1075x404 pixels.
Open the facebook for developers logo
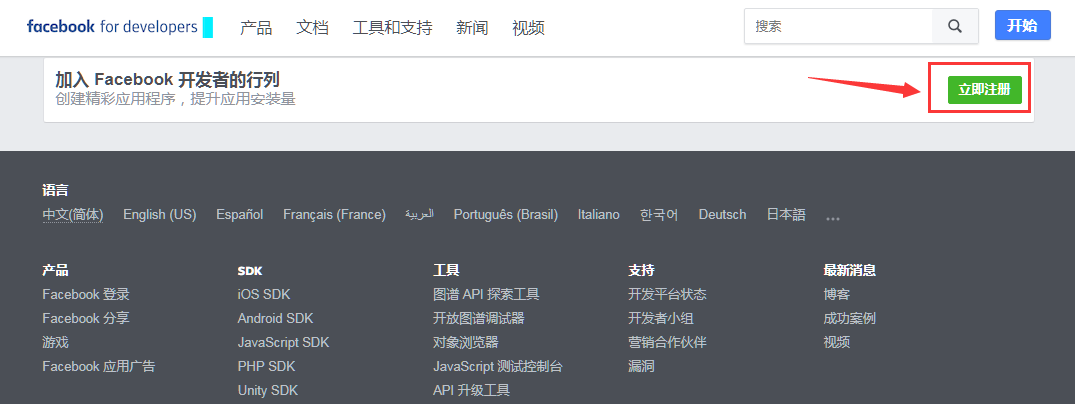(x=112, y=27)
